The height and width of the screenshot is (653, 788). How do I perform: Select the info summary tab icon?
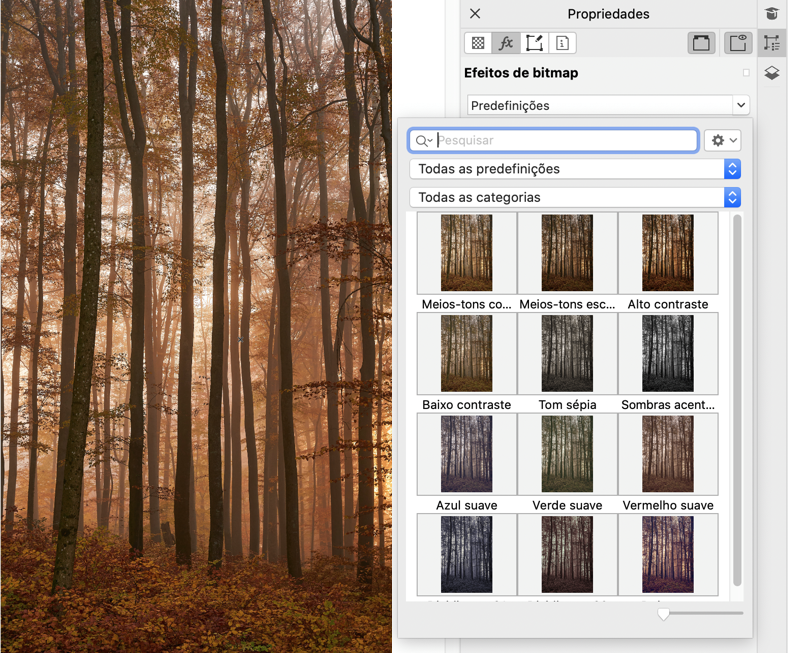coord(562,43)
